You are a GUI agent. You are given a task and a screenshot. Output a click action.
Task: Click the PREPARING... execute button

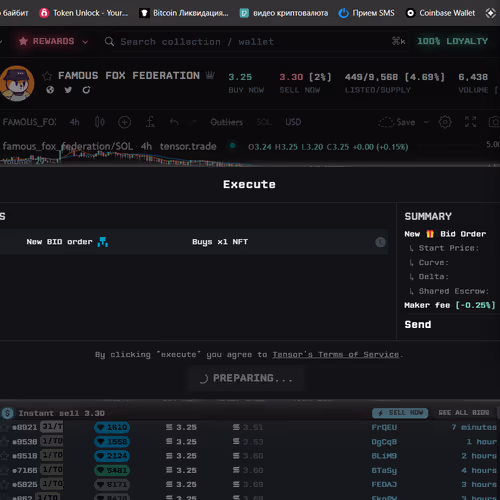point(246,378)
